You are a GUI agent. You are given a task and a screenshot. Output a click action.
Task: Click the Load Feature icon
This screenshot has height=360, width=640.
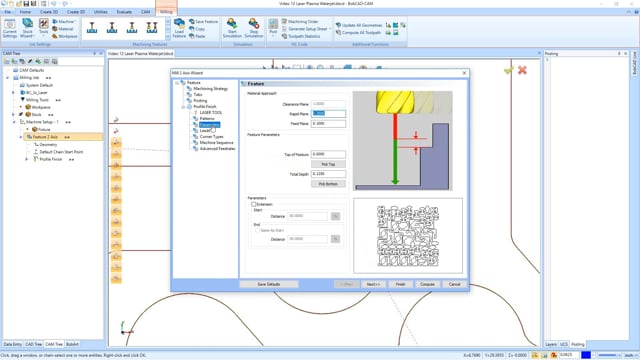[179, 28]
